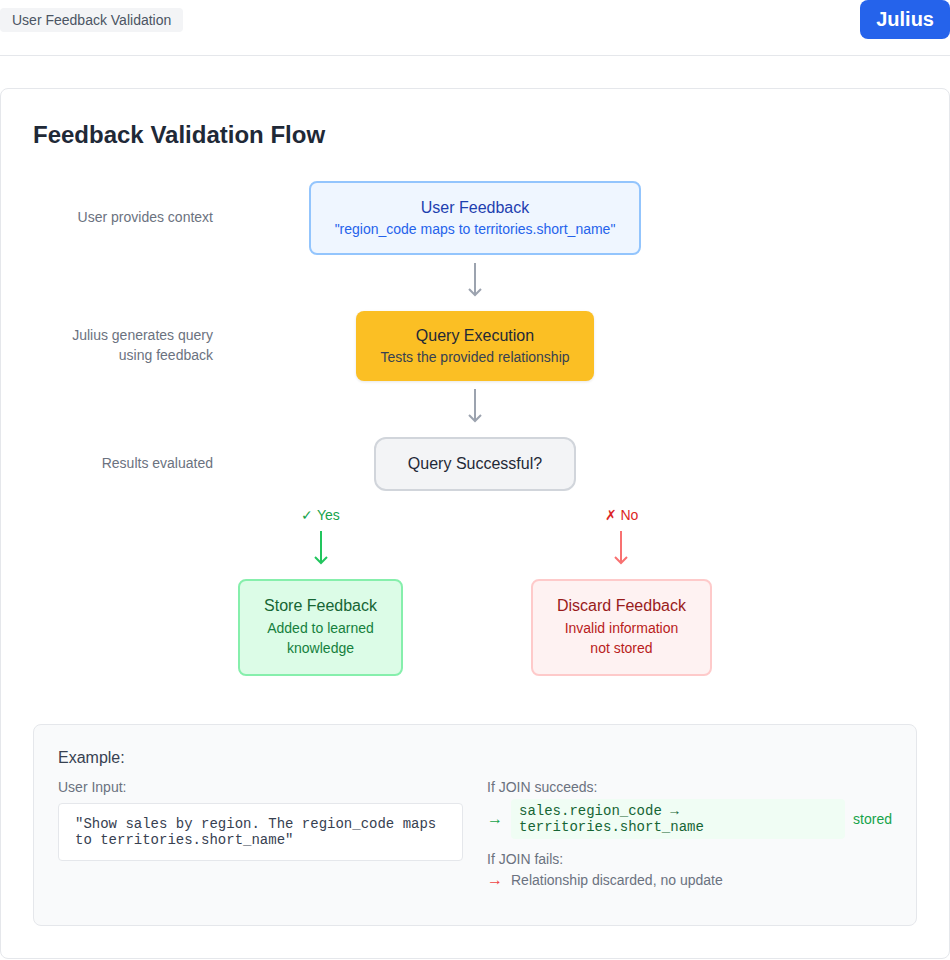Click the Feedback Validation Flow heading
Viewport: 950px width, 960px height.
[179, 135]
